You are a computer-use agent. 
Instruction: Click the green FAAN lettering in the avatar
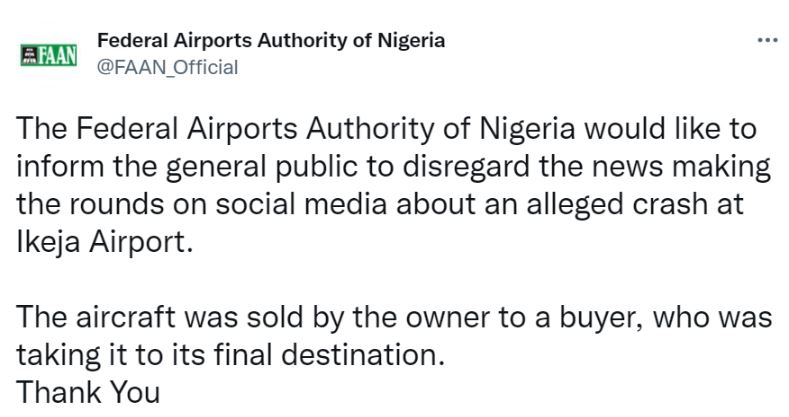point(57,54)
